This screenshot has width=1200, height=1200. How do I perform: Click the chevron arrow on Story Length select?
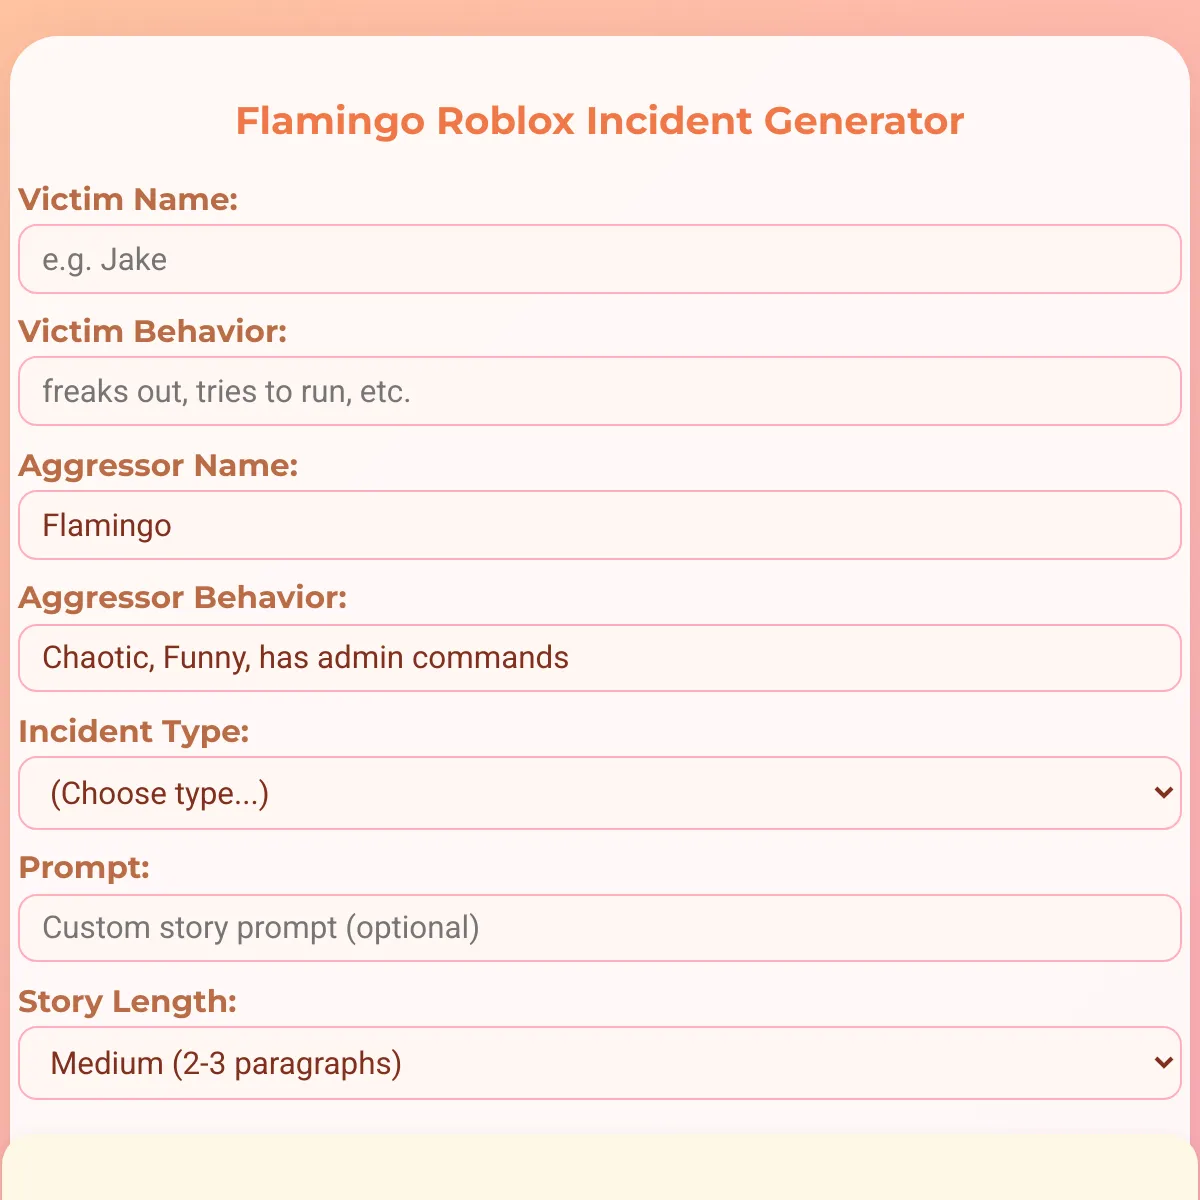point(1163,1063)
